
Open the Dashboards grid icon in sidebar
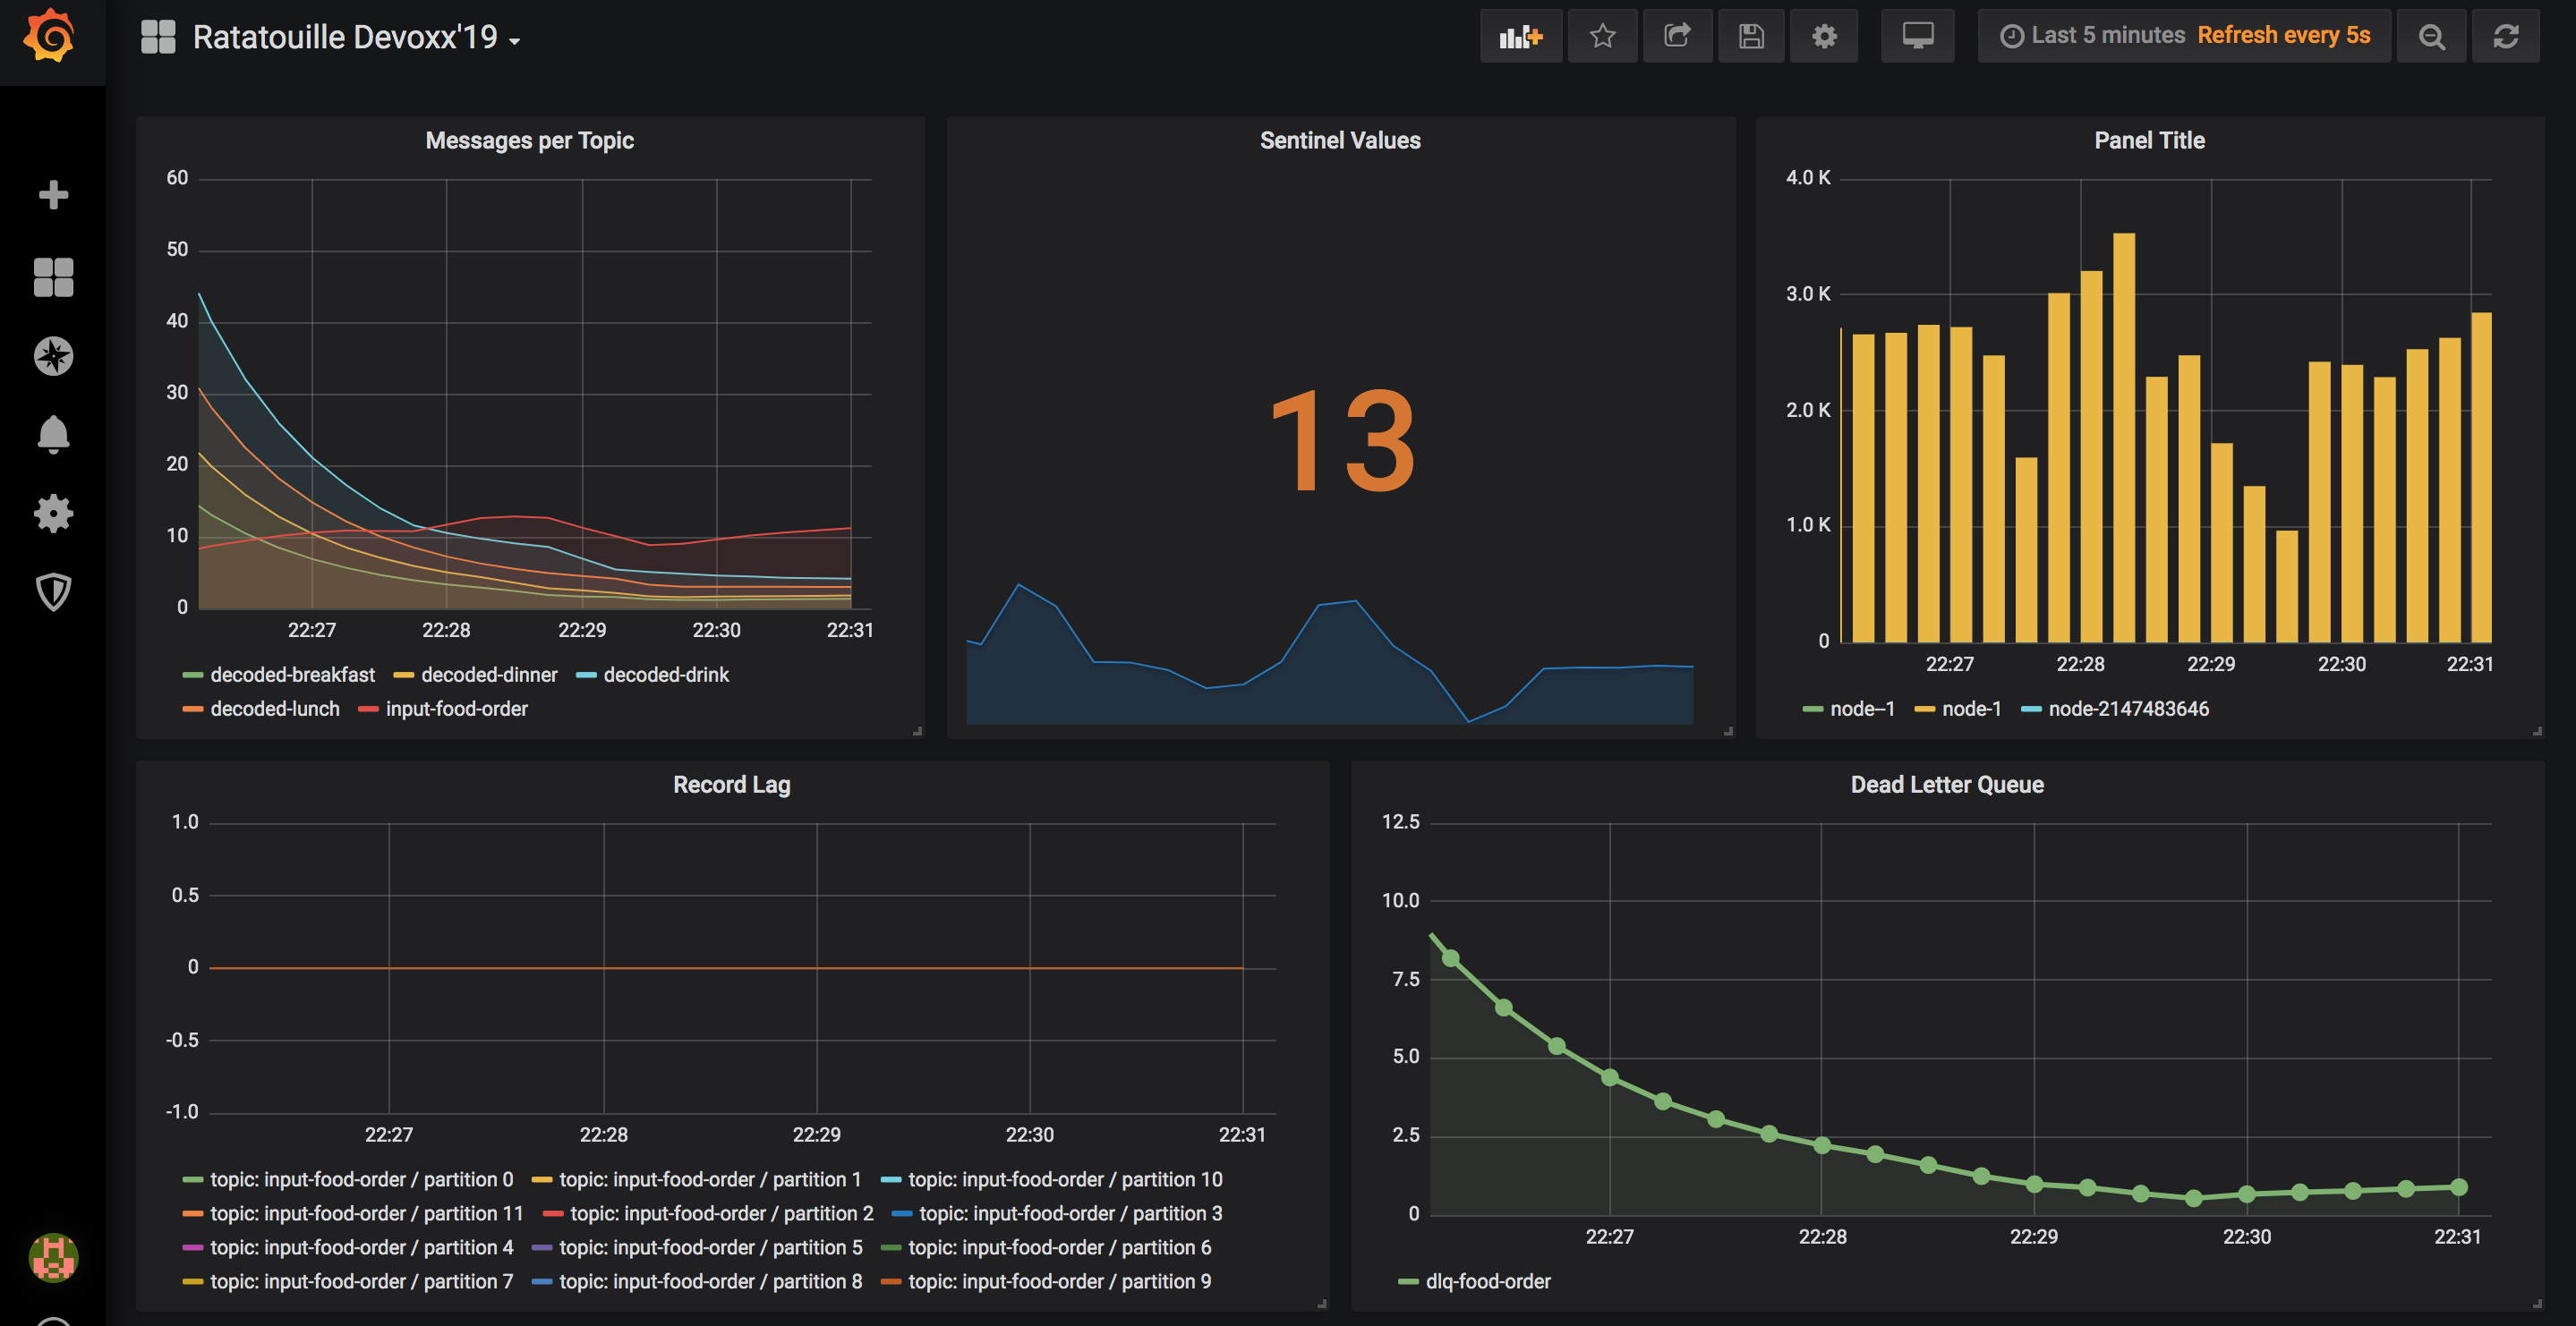pyautogui.click(x=53, y=277)
